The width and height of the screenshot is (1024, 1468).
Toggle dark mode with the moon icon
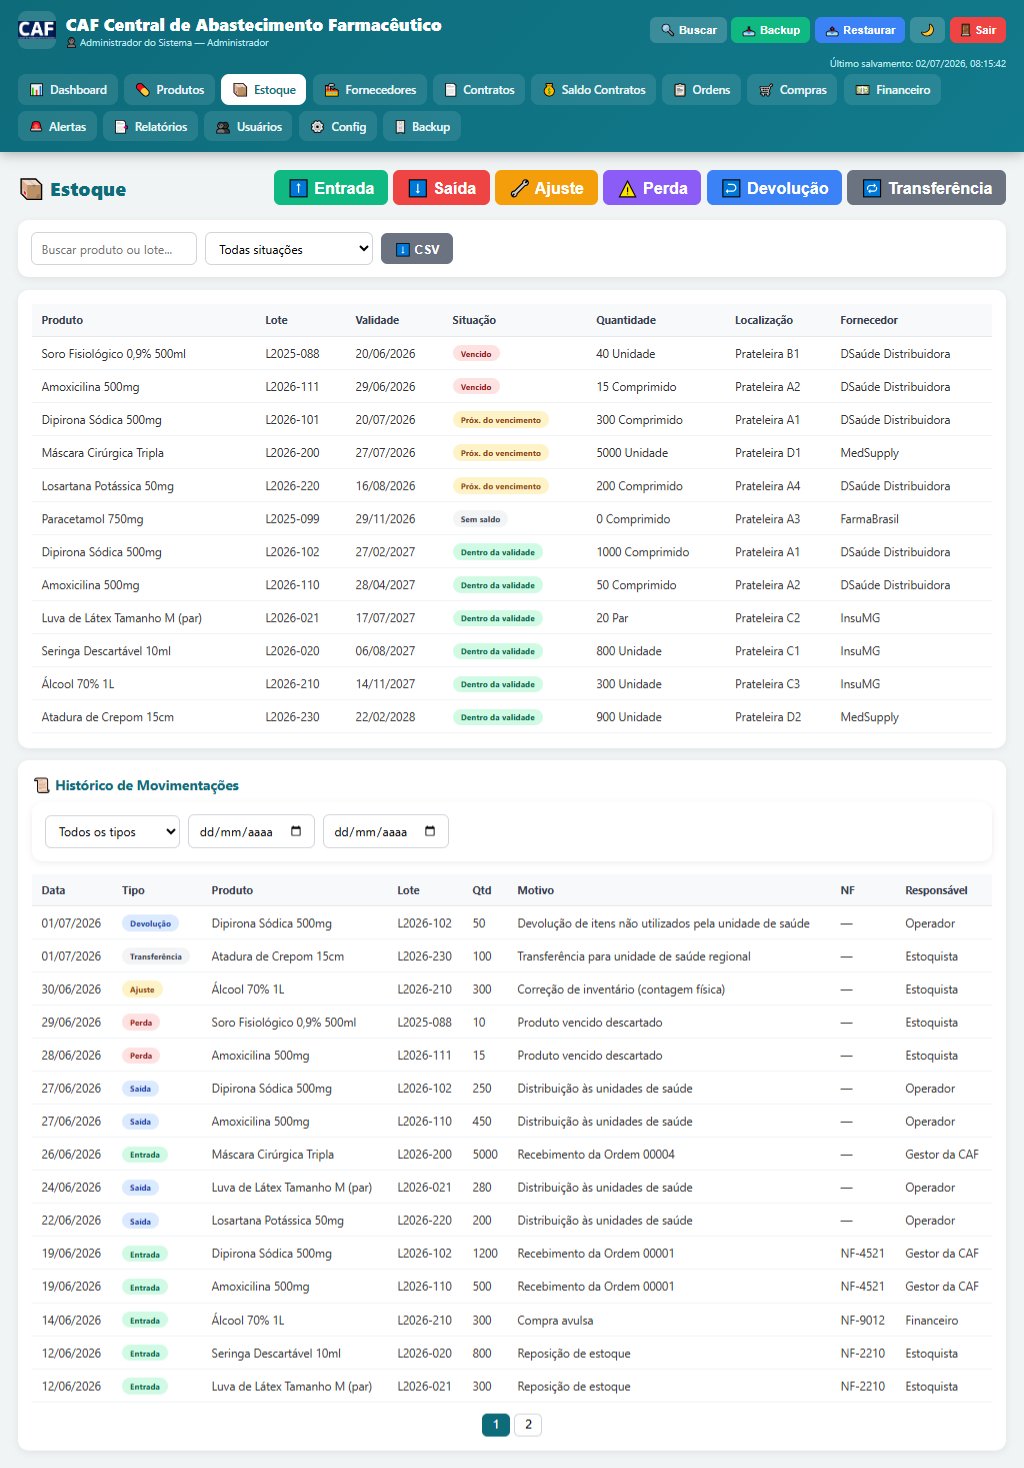click(x=927, y=30)
